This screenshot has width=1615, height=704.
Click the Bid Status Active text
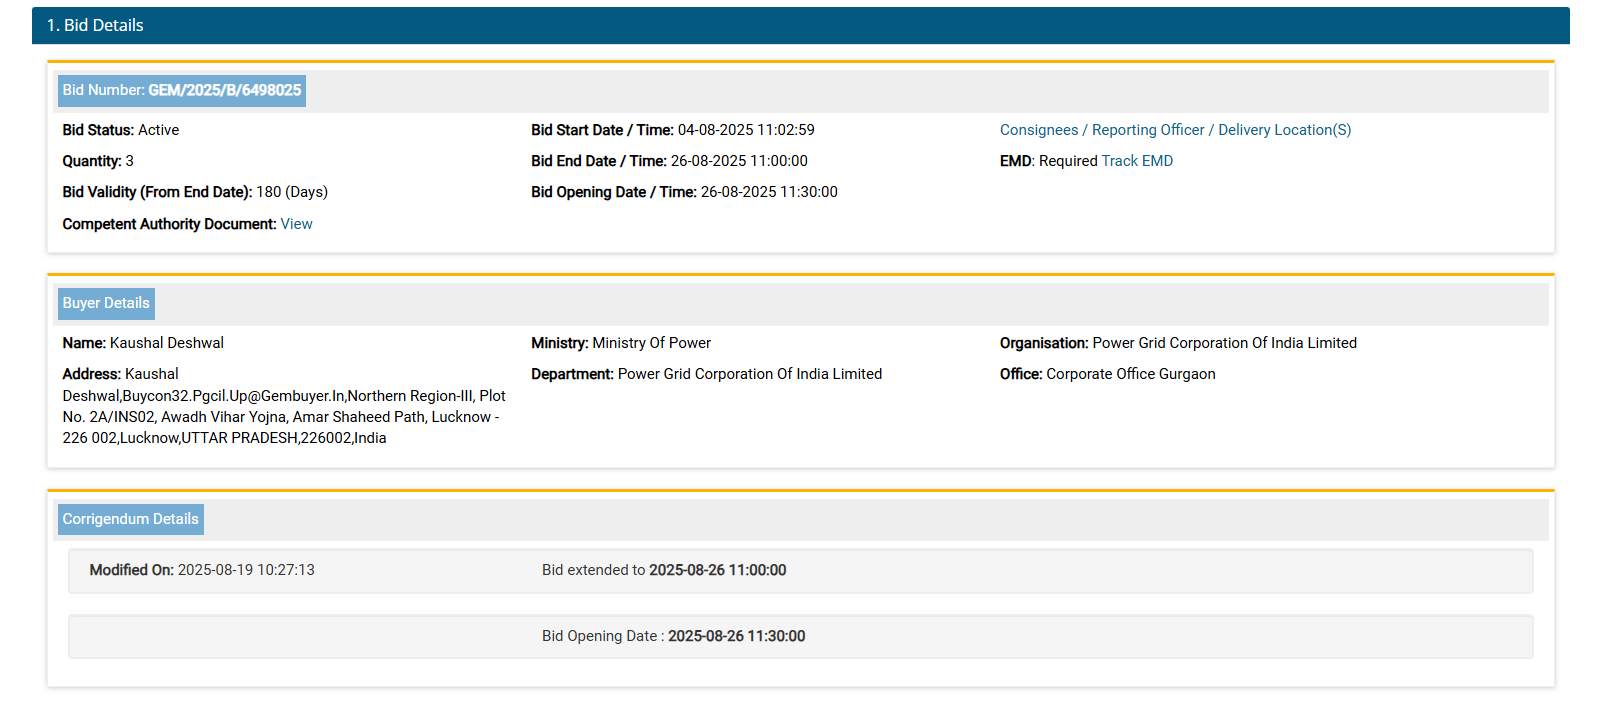point(158,130)
